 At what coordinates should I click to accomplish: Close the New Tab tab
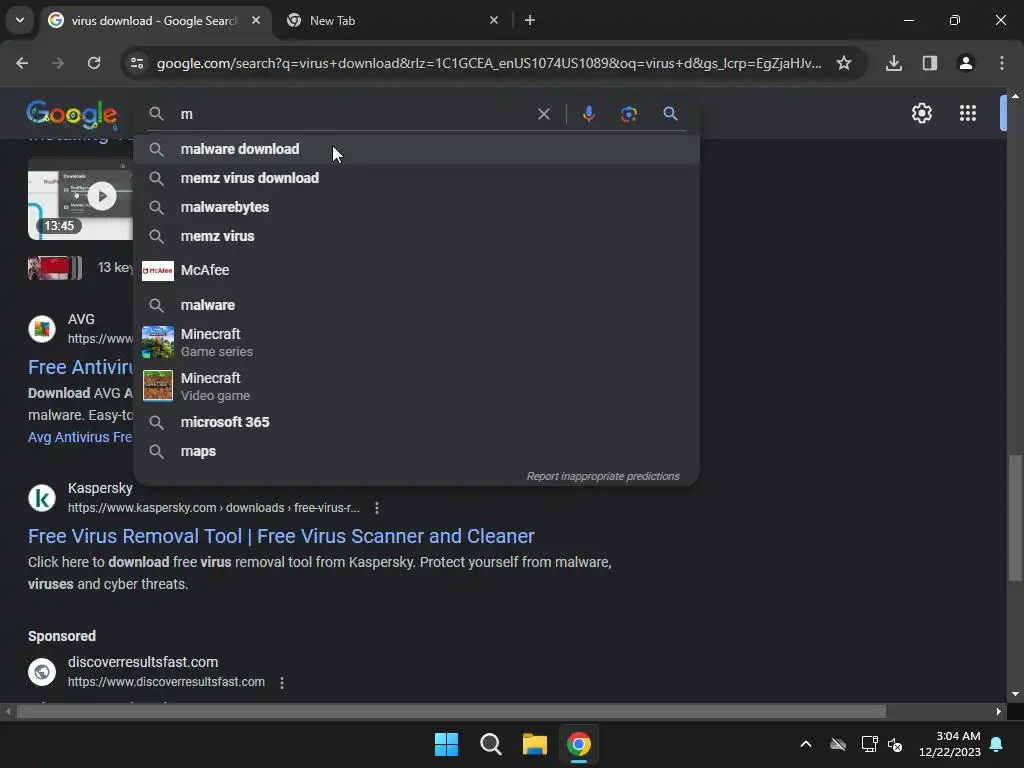(494, 20)
